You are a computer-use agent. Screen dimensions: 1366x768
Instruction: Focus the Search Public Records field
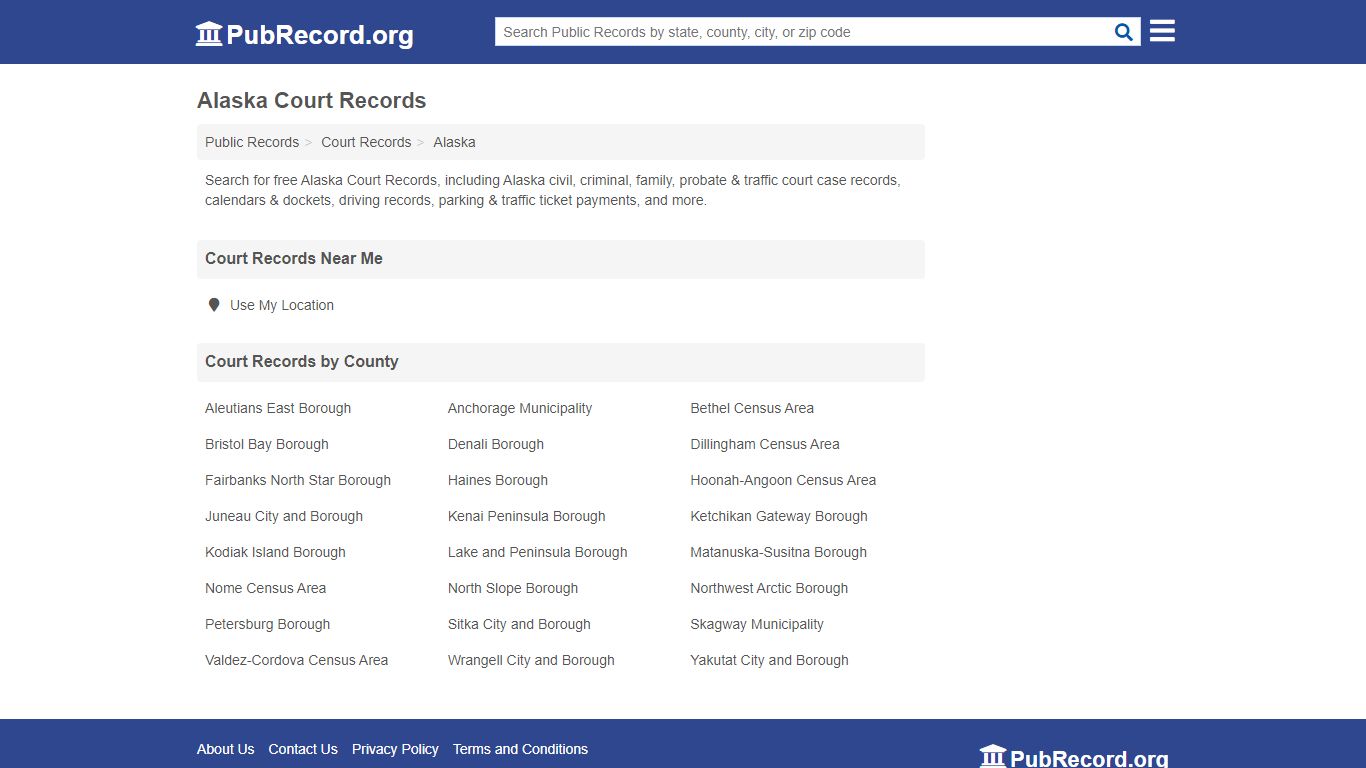click(x=804, y=32)
